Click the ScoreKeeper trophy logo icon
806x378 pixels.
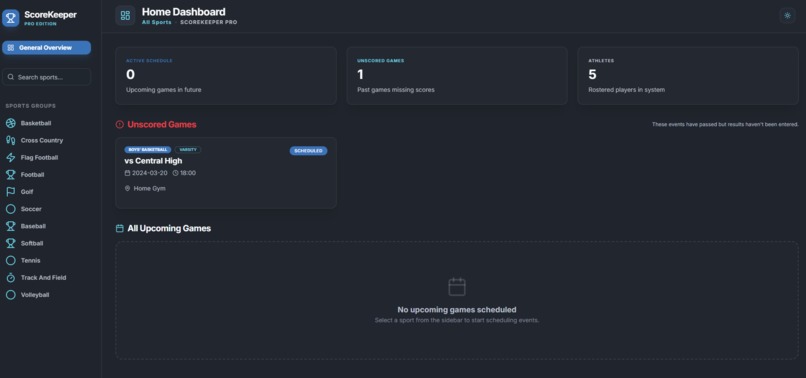[10, 18]
